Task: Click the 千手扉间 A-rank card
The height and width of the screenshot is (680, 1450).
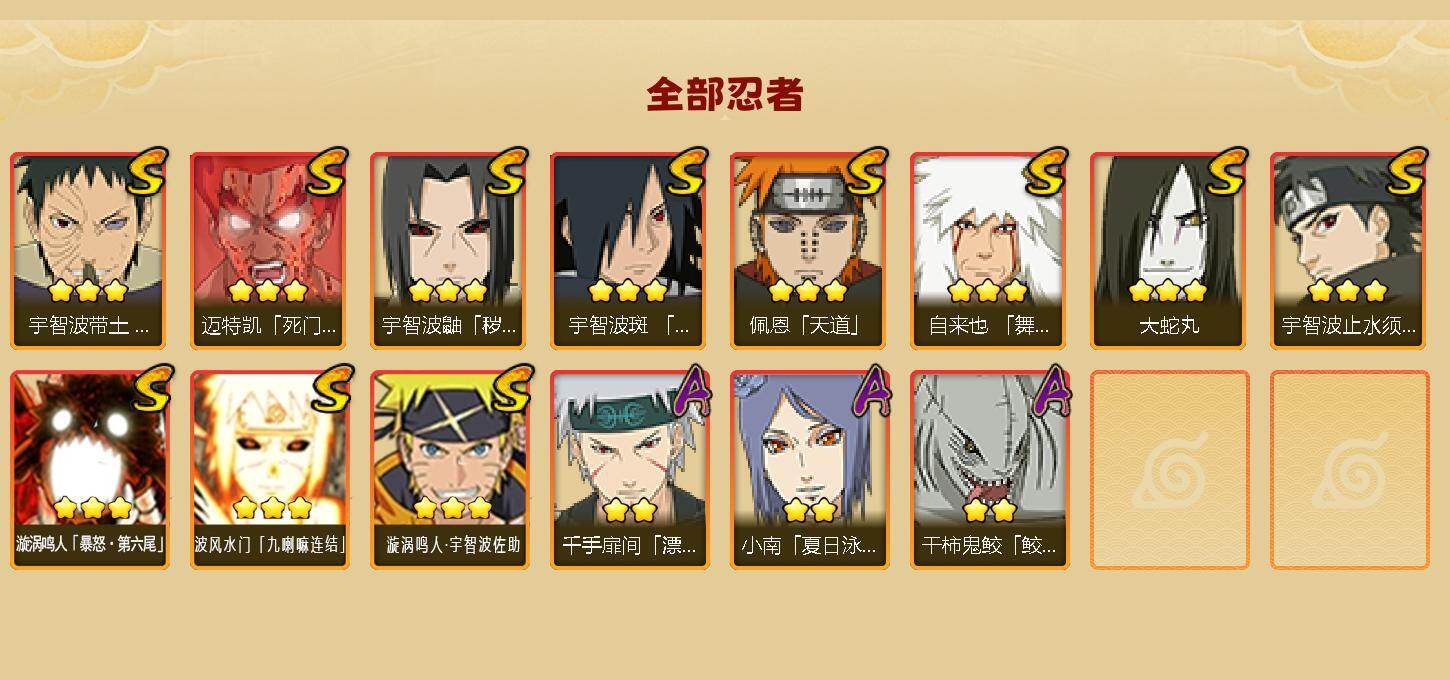Action: point(630,470)
